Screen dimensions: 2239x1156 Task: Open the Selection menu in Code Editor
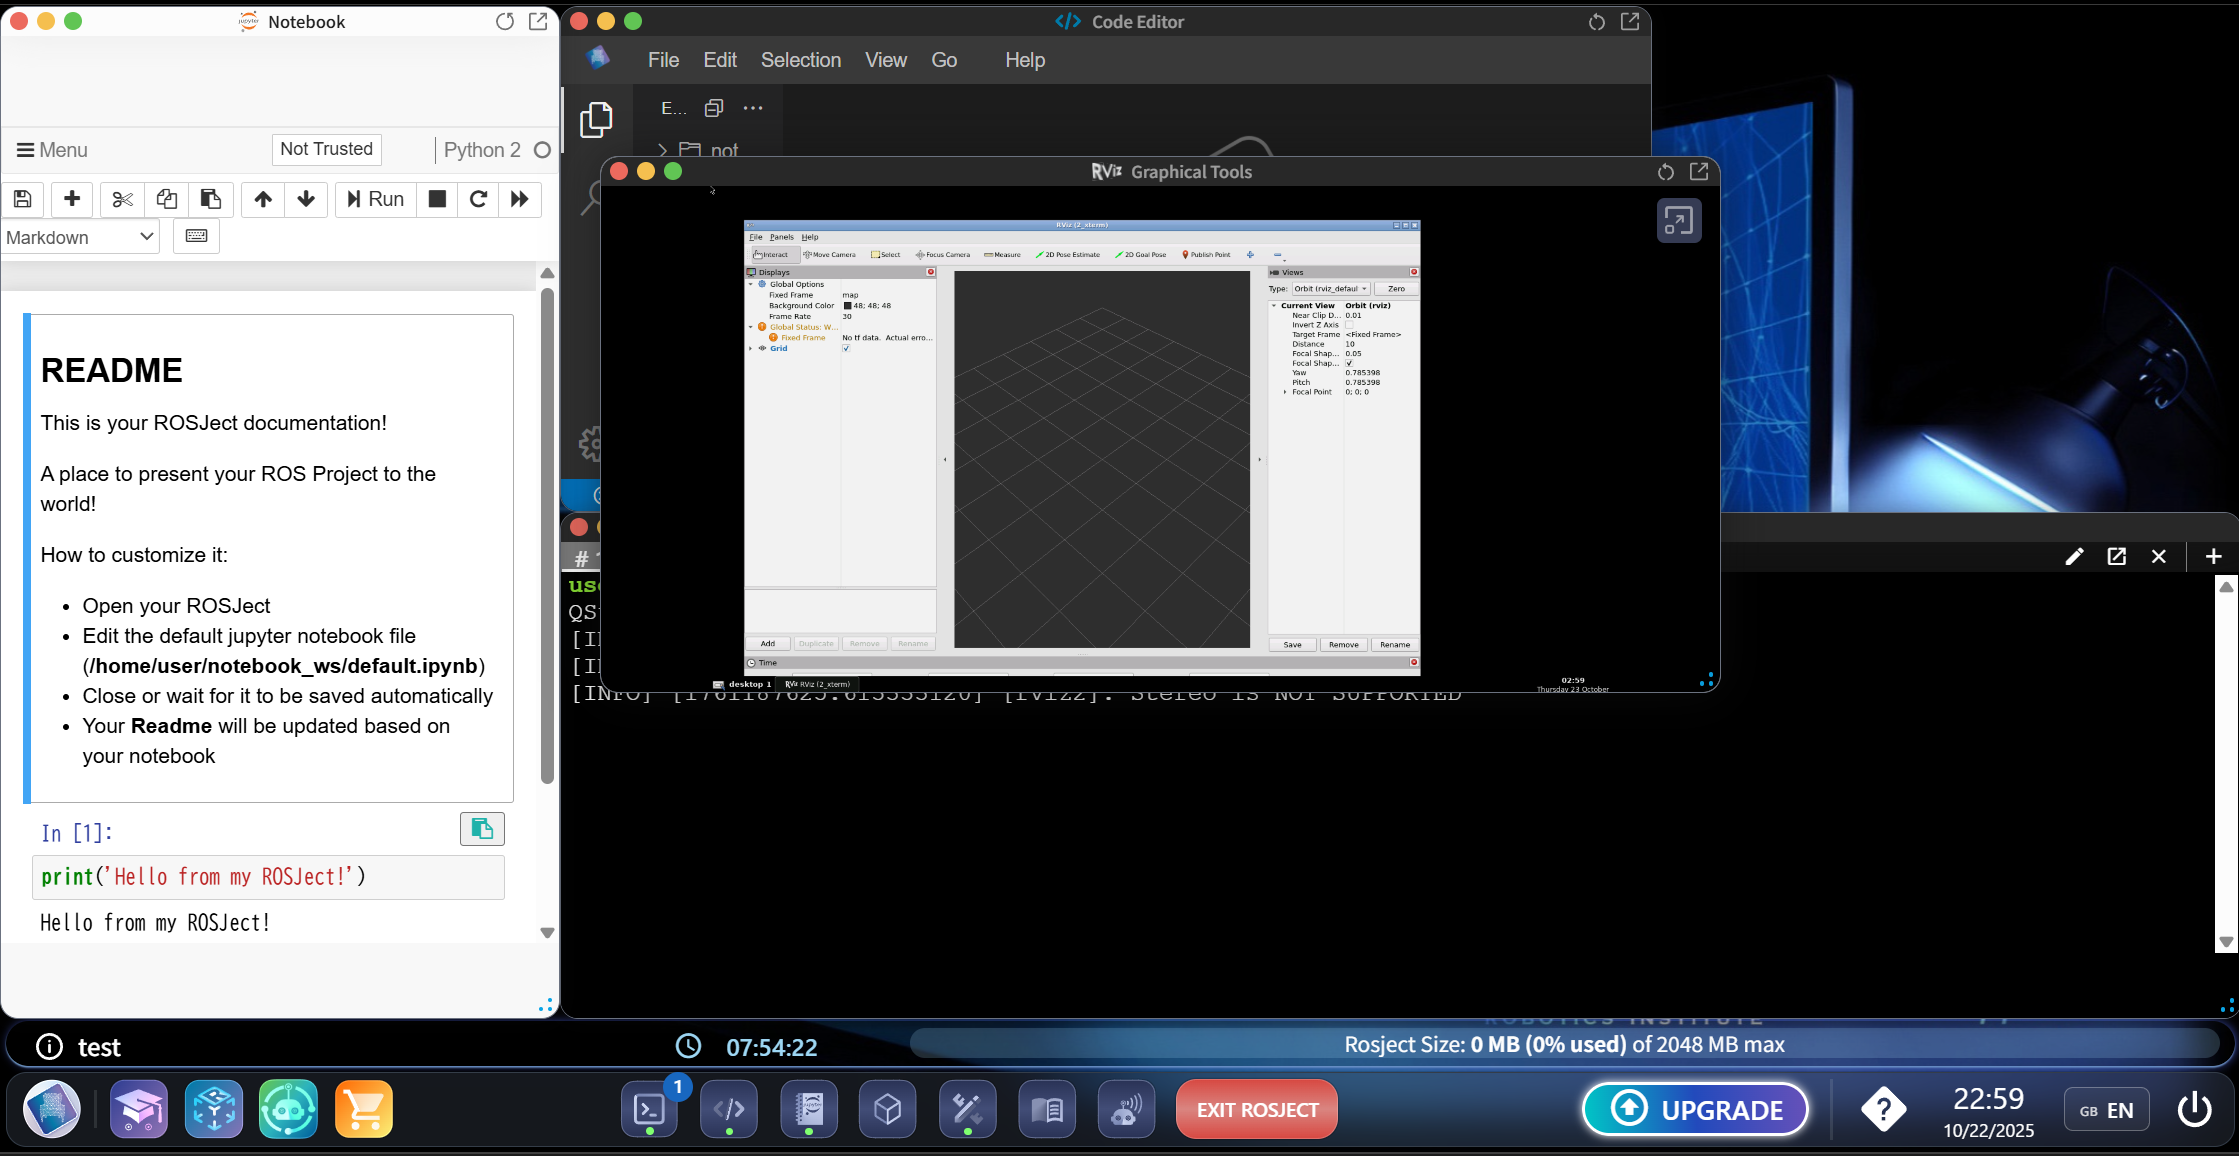click(800, 60)
